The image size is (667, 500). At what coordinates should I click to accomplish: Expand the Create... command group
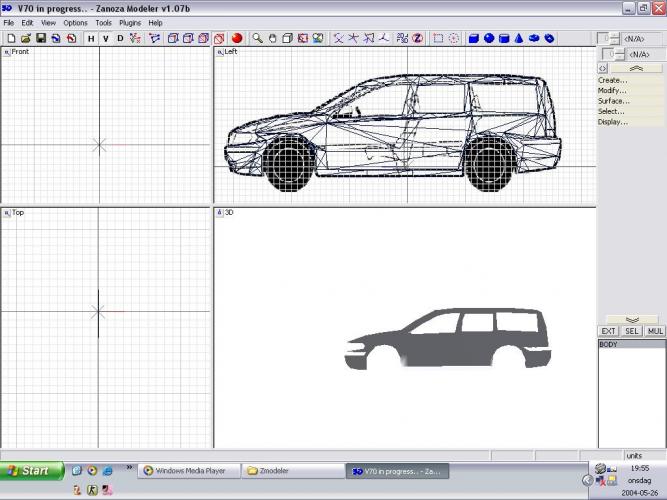pos(613,80)
